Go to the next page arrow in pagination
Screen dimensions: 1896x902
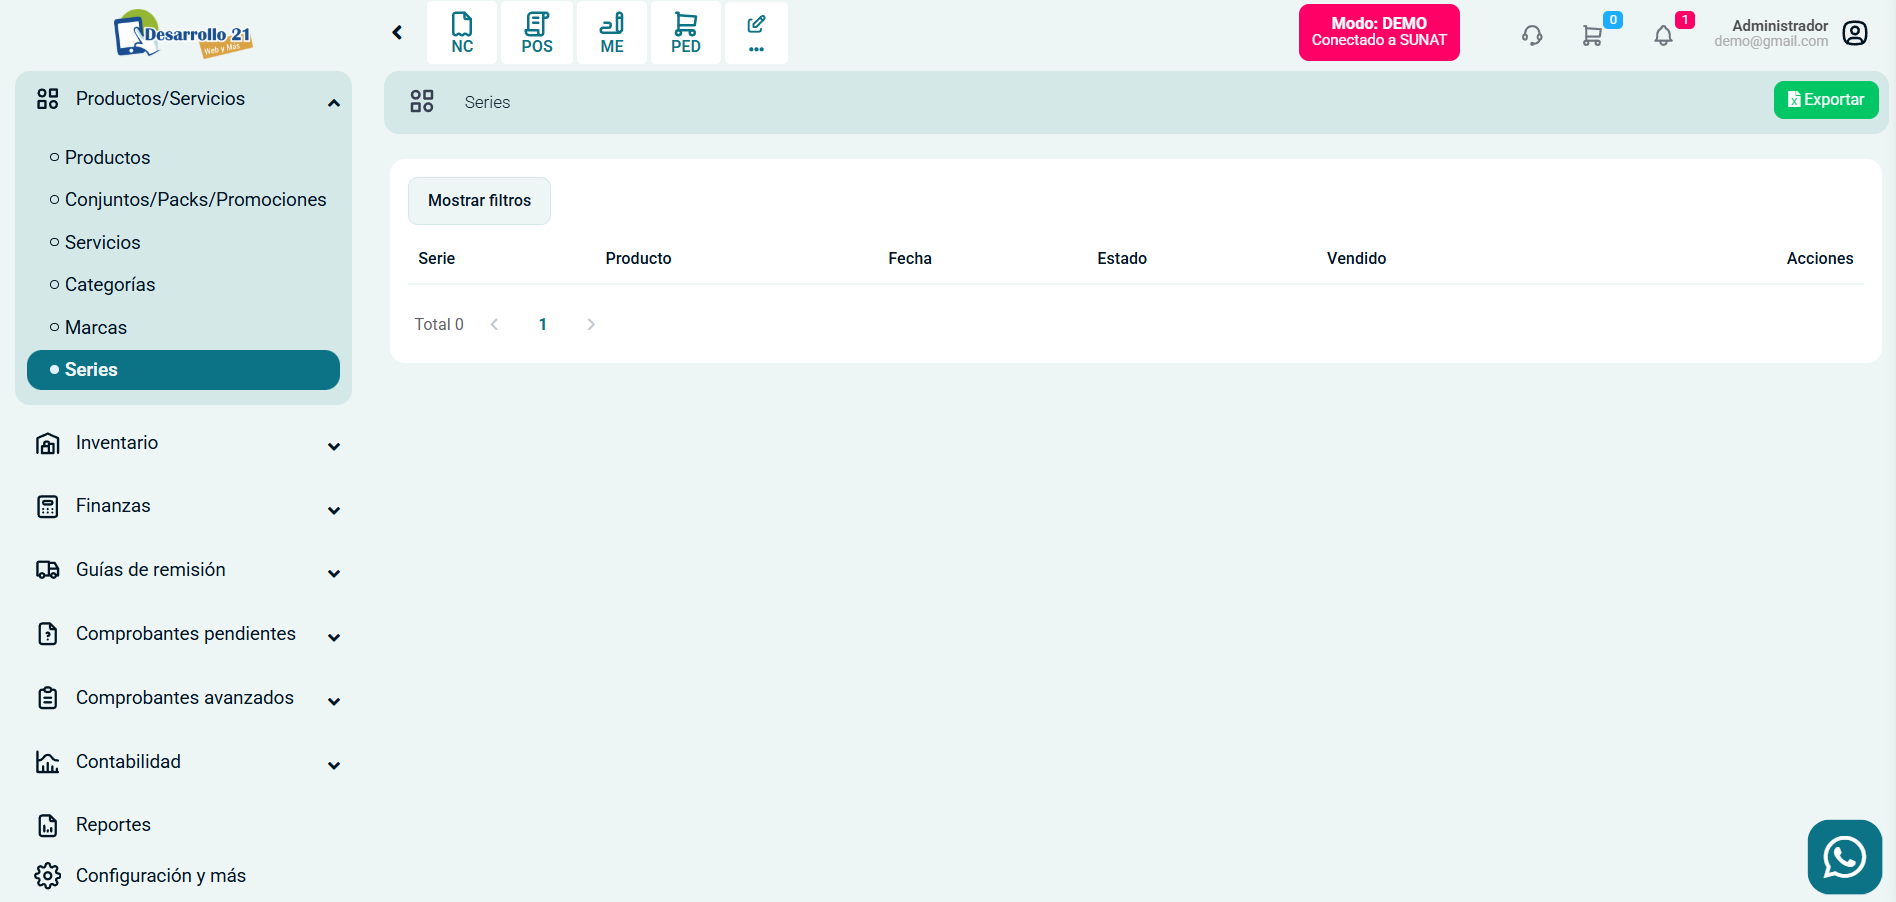[591, 324]
